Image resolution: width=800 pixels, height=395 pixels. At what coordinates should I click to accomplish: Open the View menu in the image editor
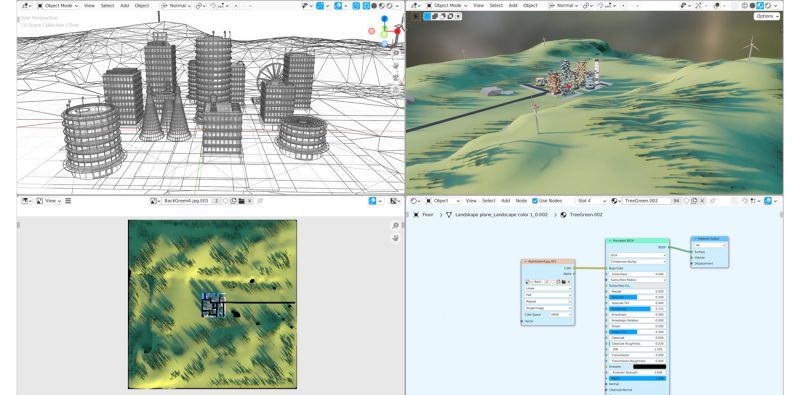coord(50,201)
